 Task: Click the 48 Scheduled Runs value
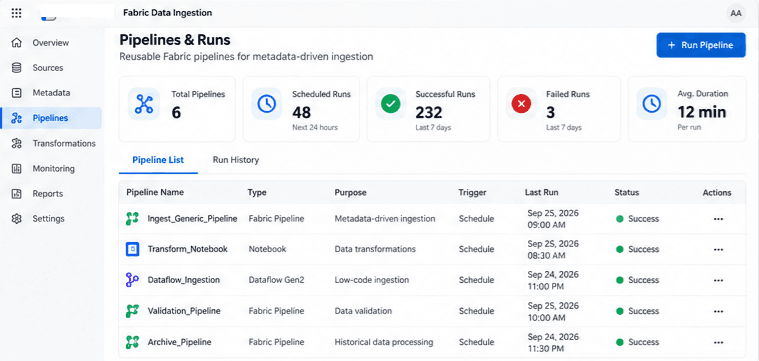[x=302, y=113]
